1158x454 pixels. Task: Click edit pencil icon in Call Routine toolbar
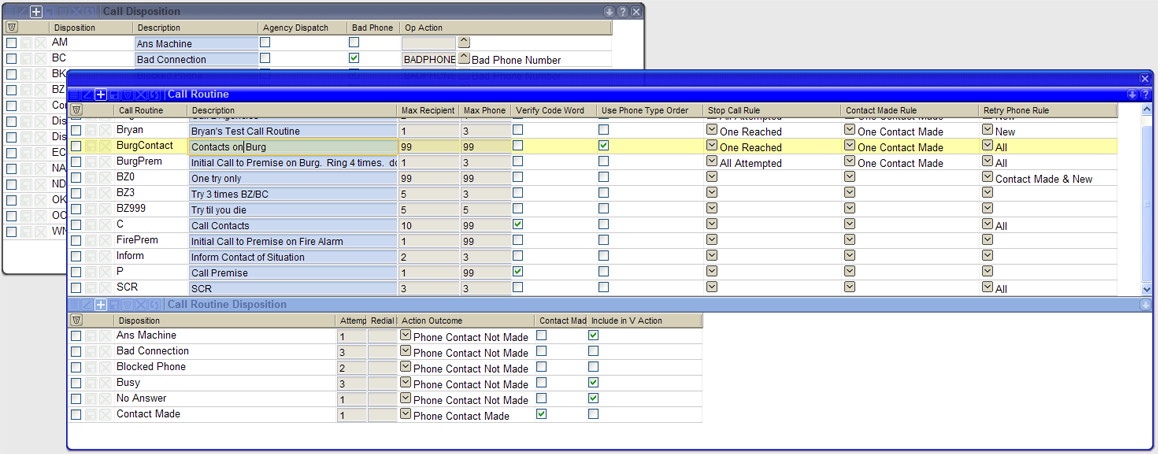pos(88,94)
